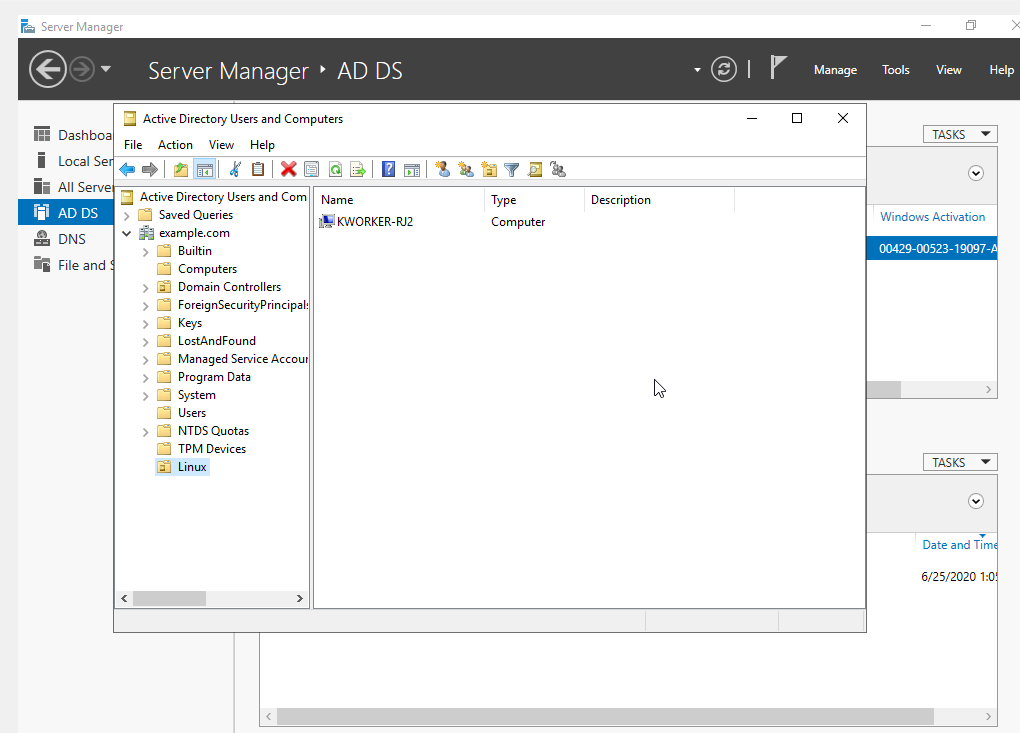Image resolution: width=1020 pixels, height=733 pixels.
Task: Open AD DS in Server Manager sidebar
Action: click(x=66, y=213)
